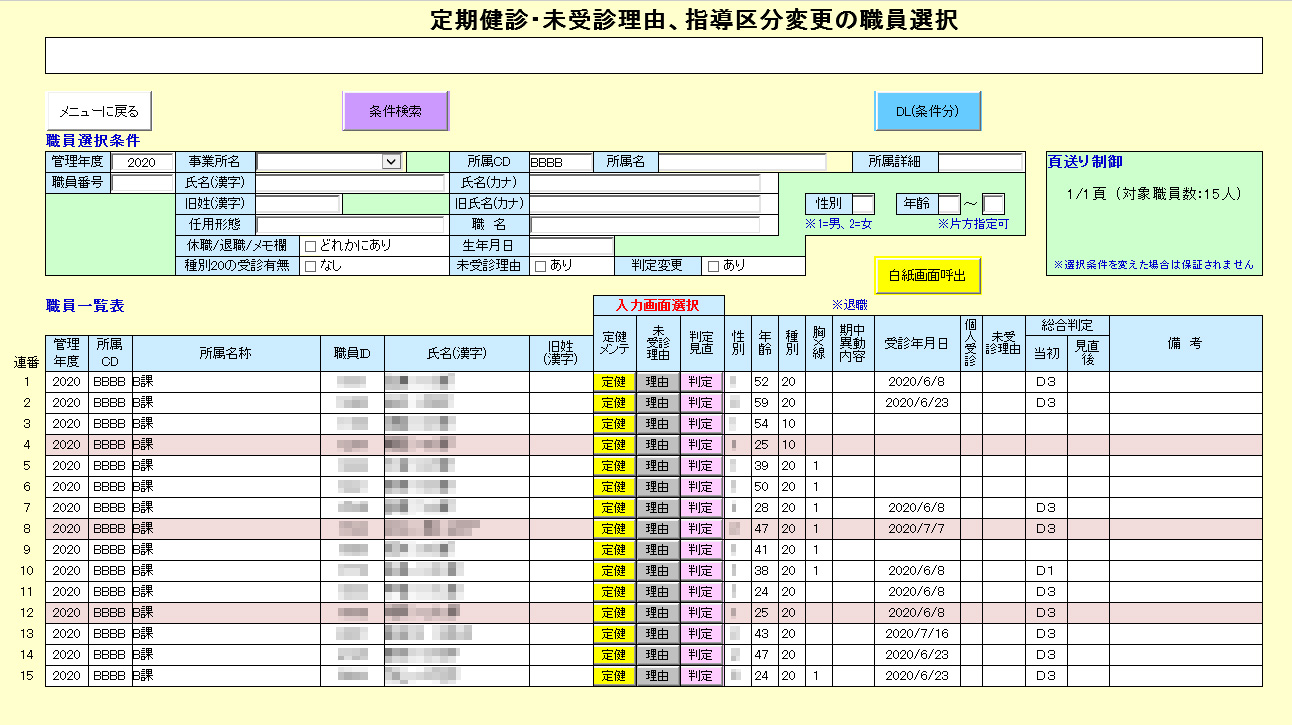Click 定健 button in row 8

(614, 529)
